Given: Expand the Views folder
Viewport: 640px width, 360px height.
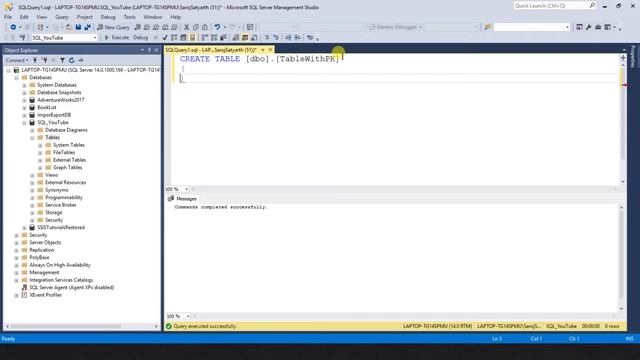Looking at the screenshot, I should click(32, 175).
